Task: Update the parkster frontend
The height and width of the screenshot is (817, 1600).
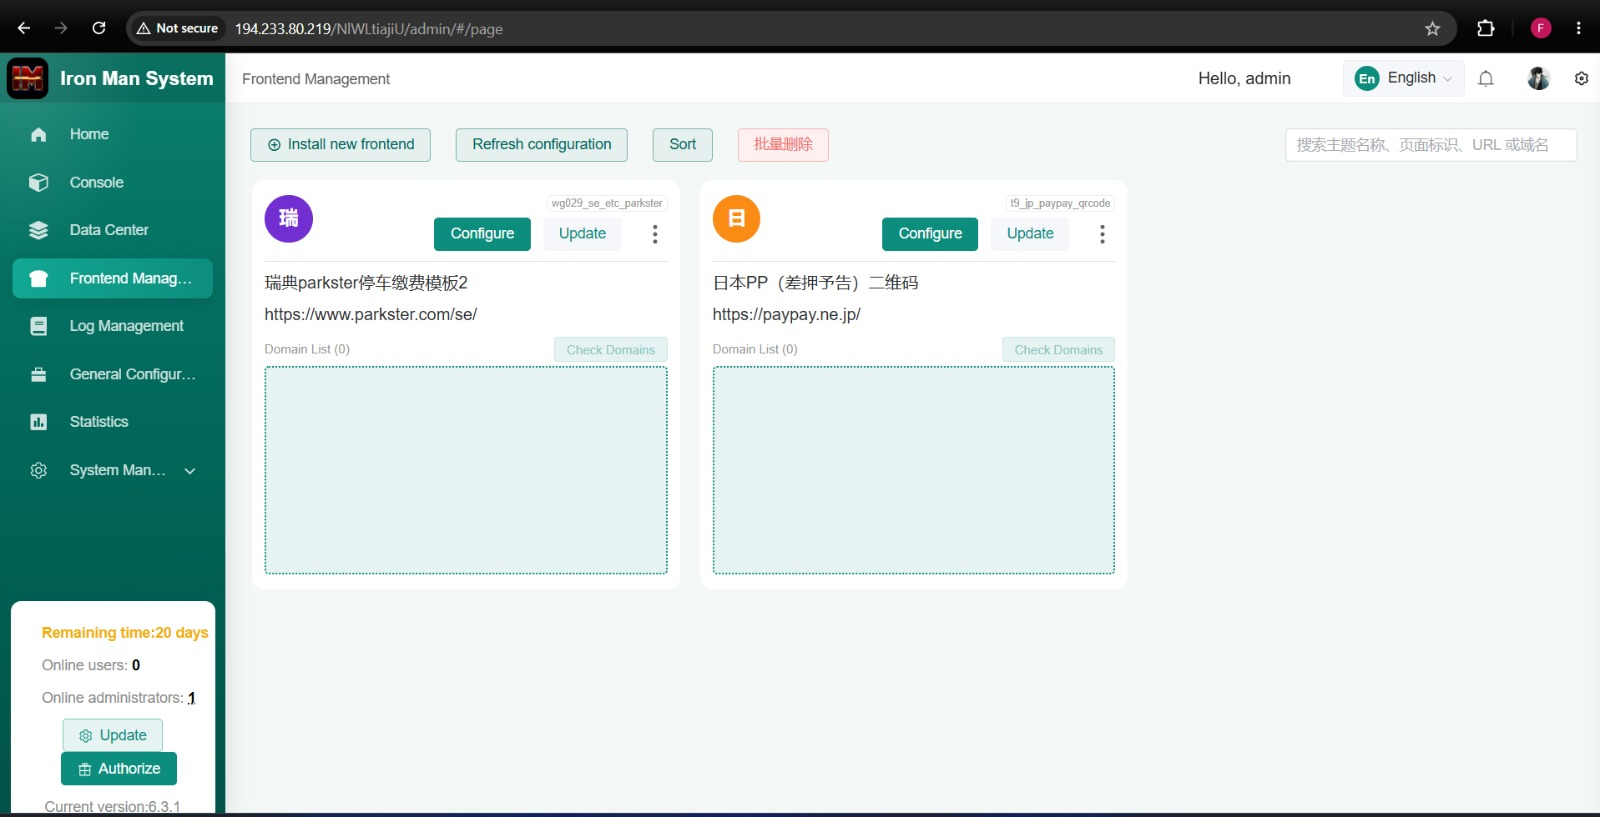Action: point(582,234)
